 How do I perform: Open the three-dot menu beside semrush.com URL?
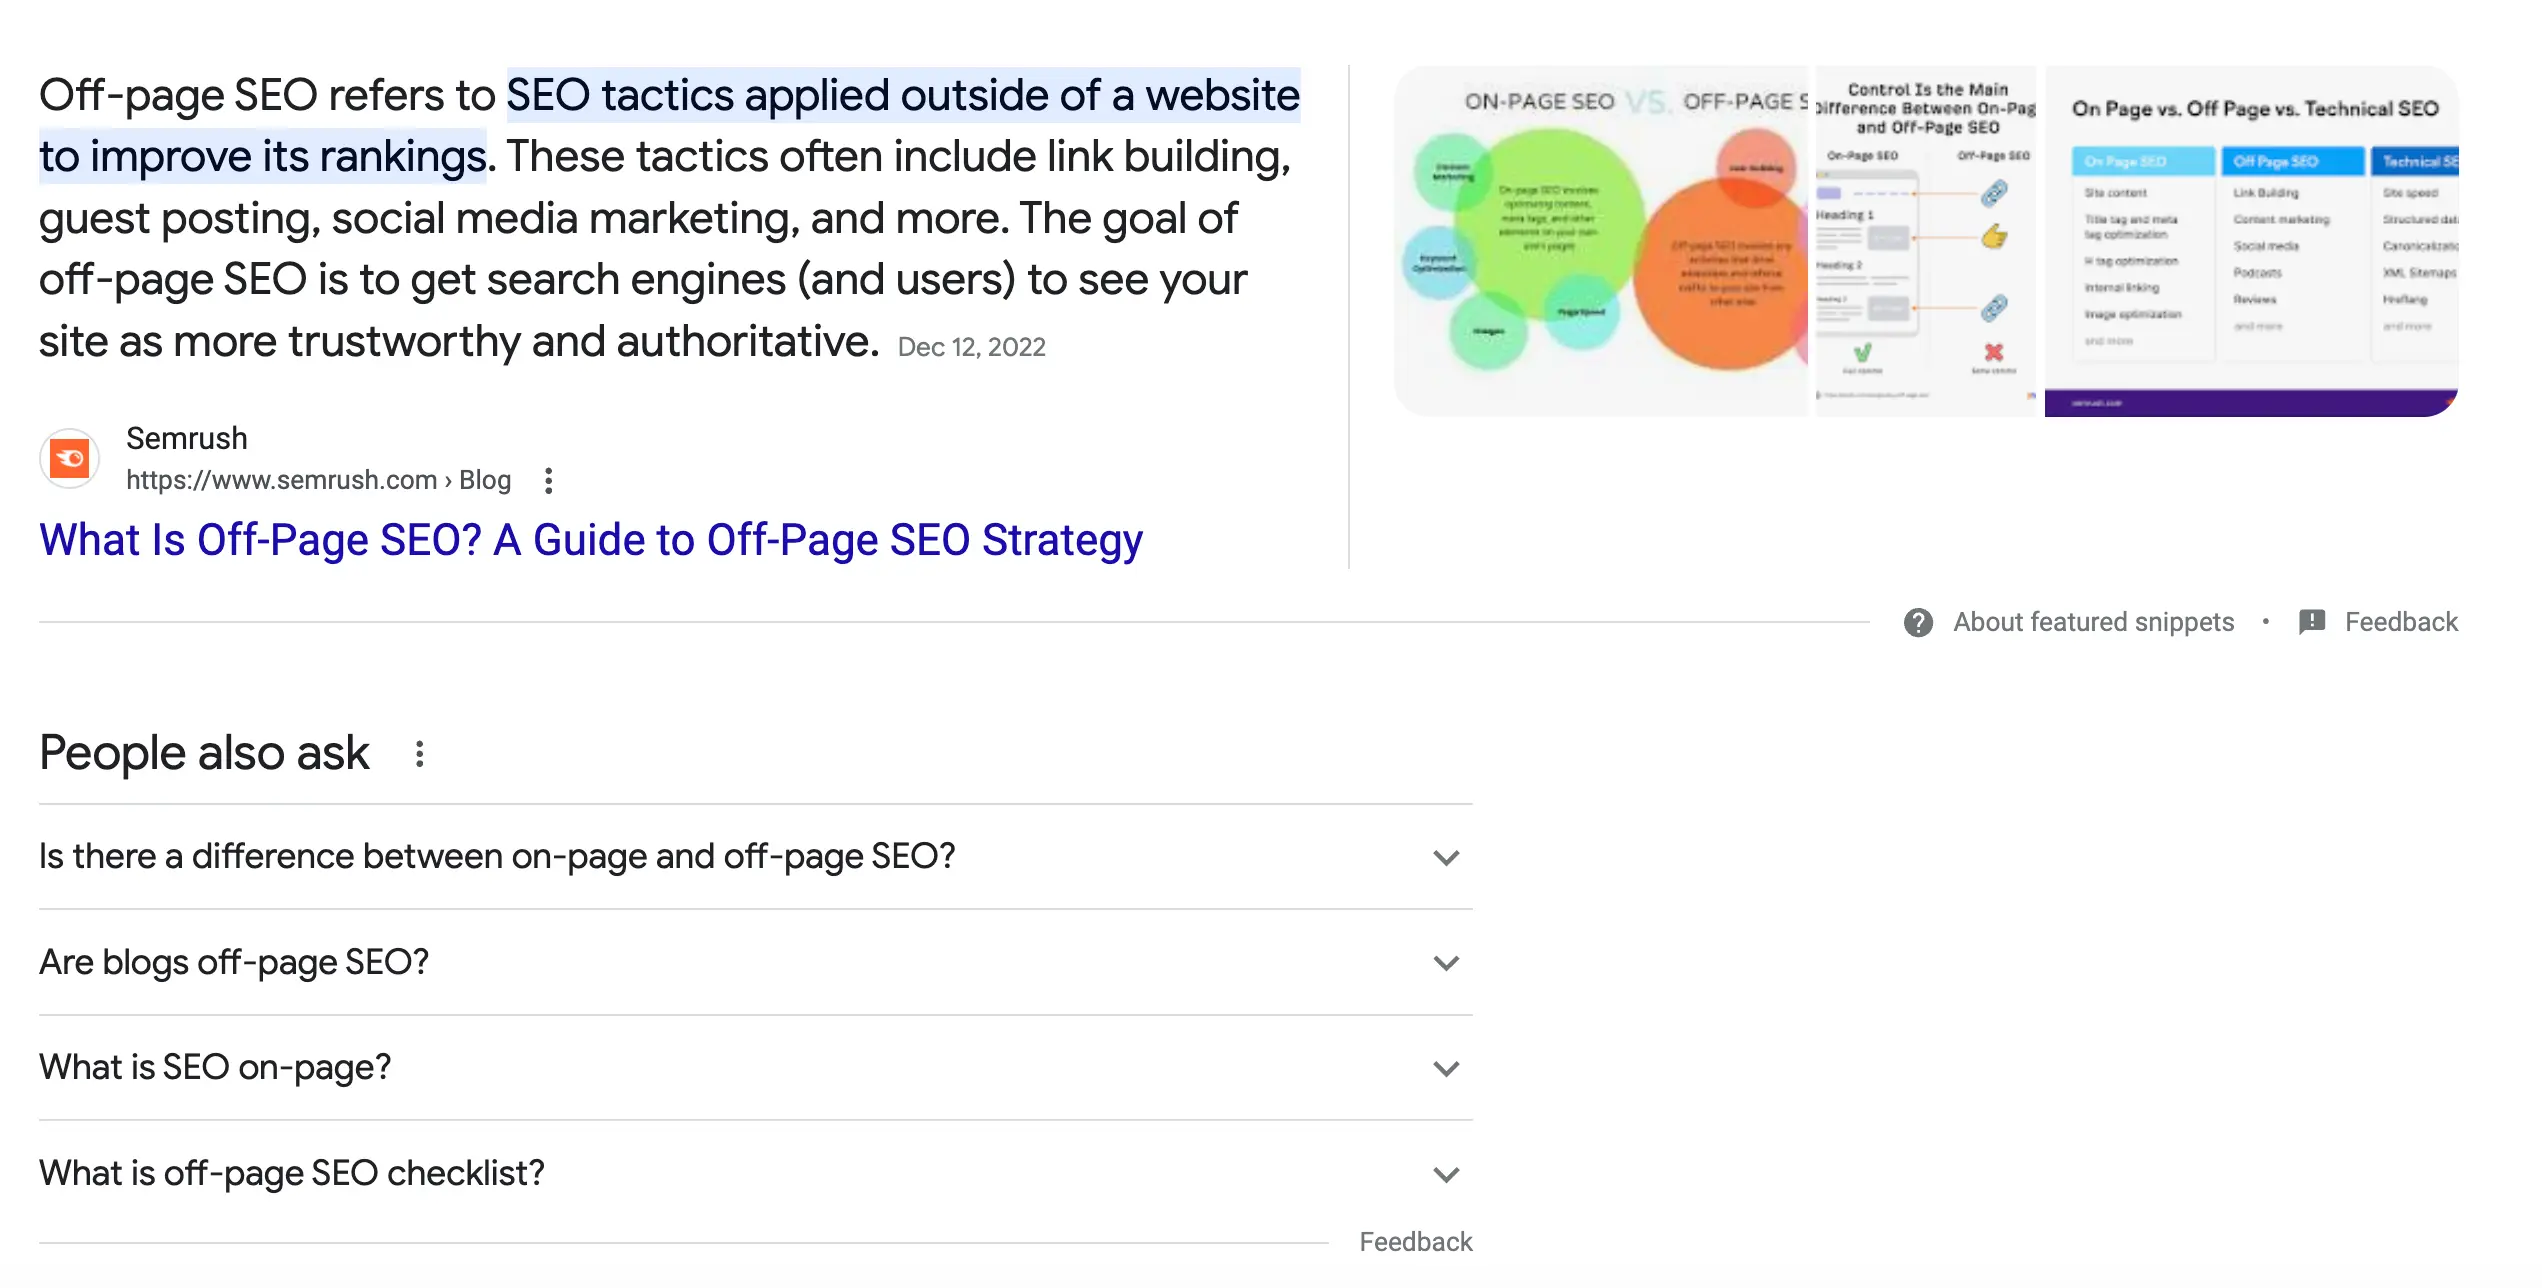point(548,481)
